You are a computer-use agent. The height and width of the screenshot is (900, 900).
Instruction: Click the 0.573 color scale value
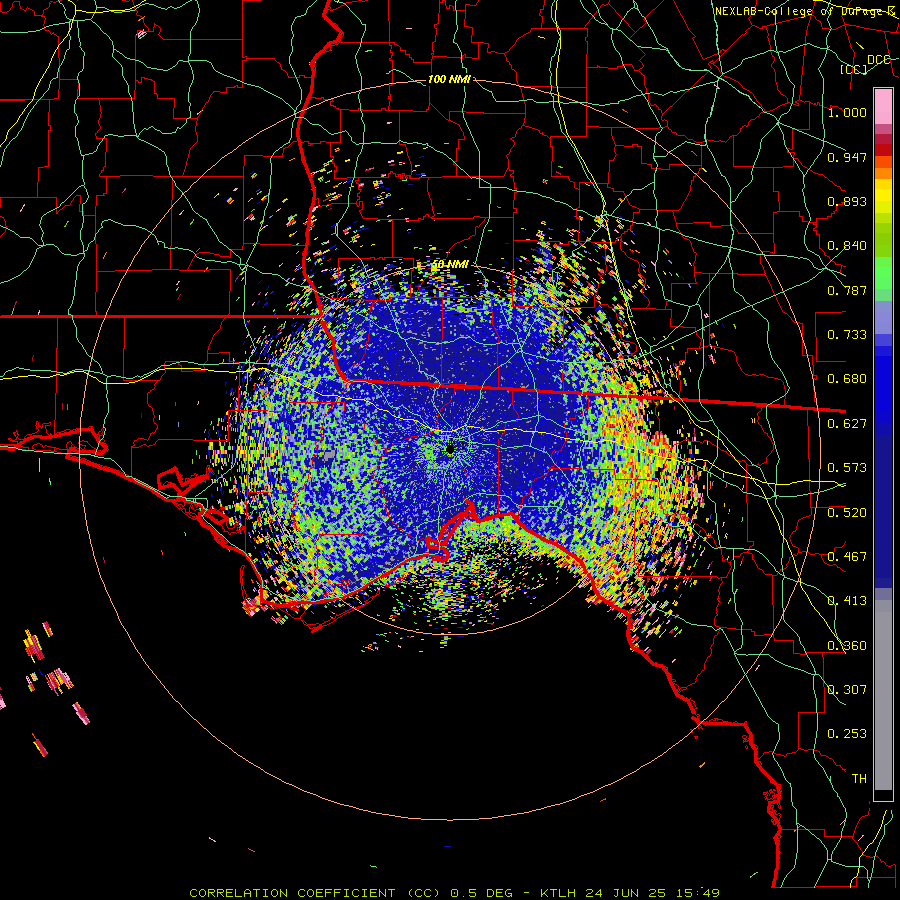(847, 467)
